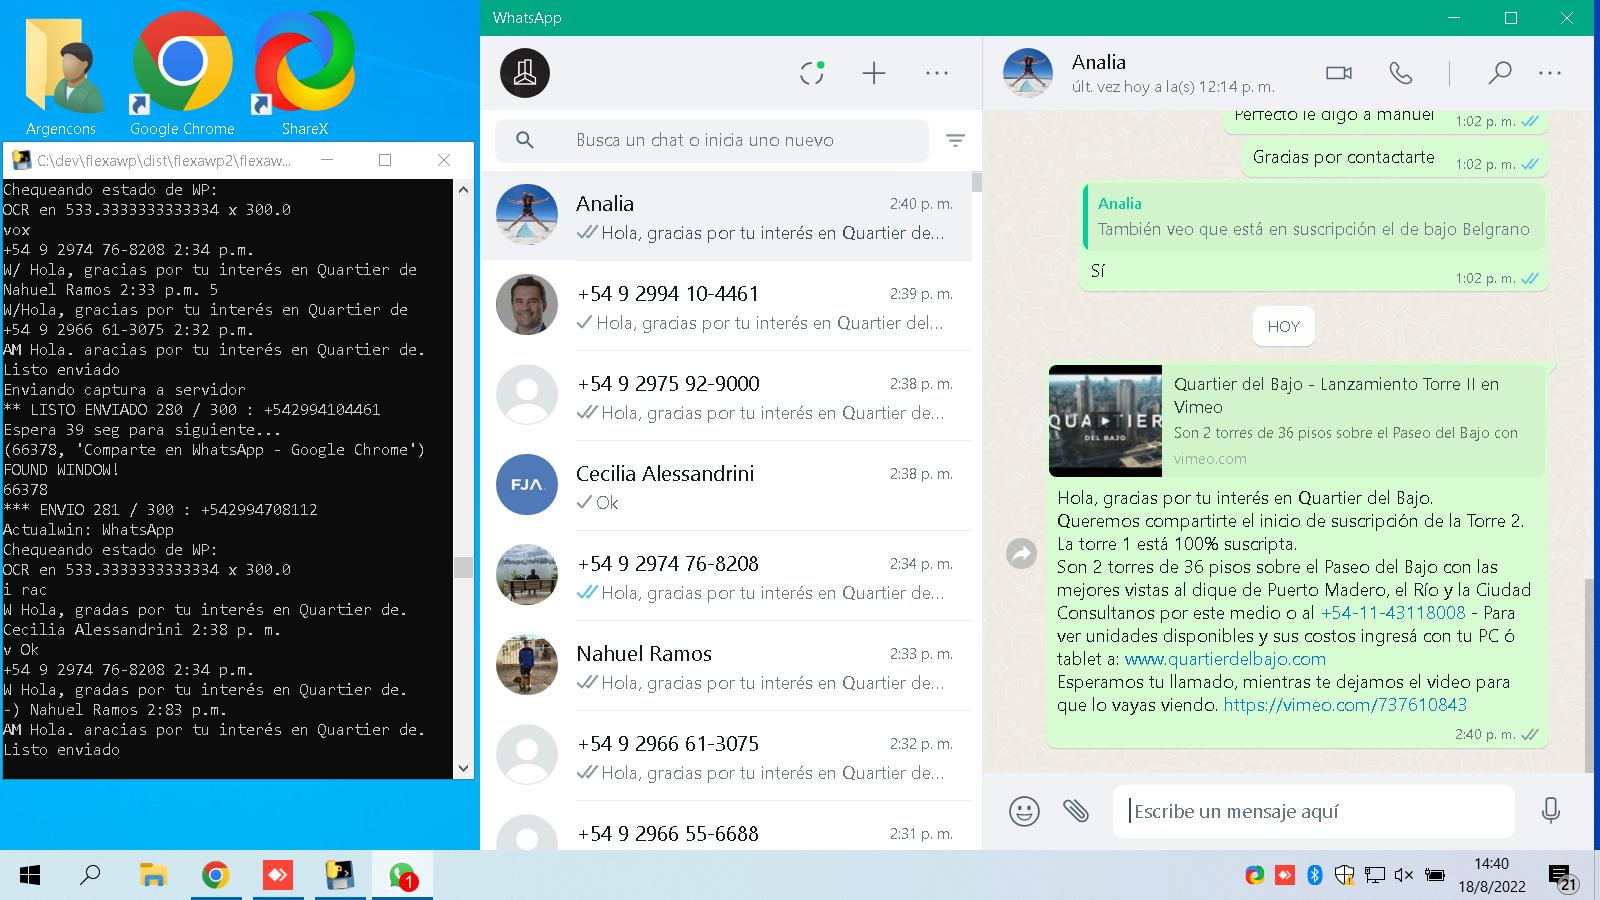Open the WhatsApp status updates icon

(812, 73)
